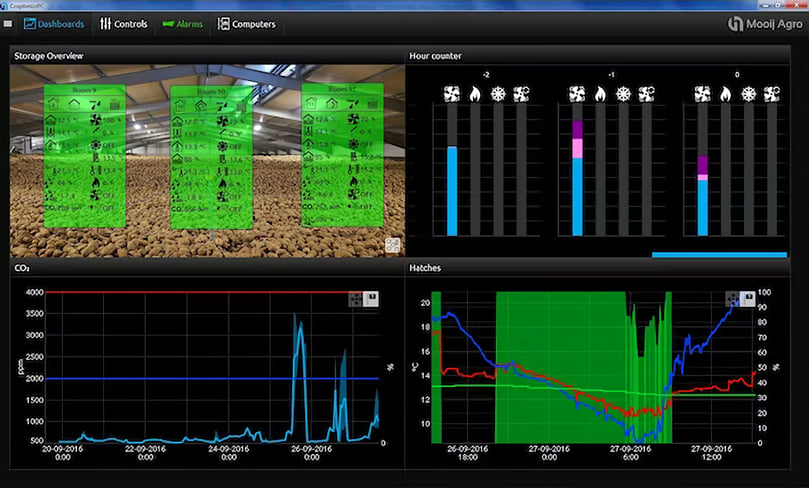Switch to the Dashboards tab
The height and width of the screenshot is (488, 809).
54,24
